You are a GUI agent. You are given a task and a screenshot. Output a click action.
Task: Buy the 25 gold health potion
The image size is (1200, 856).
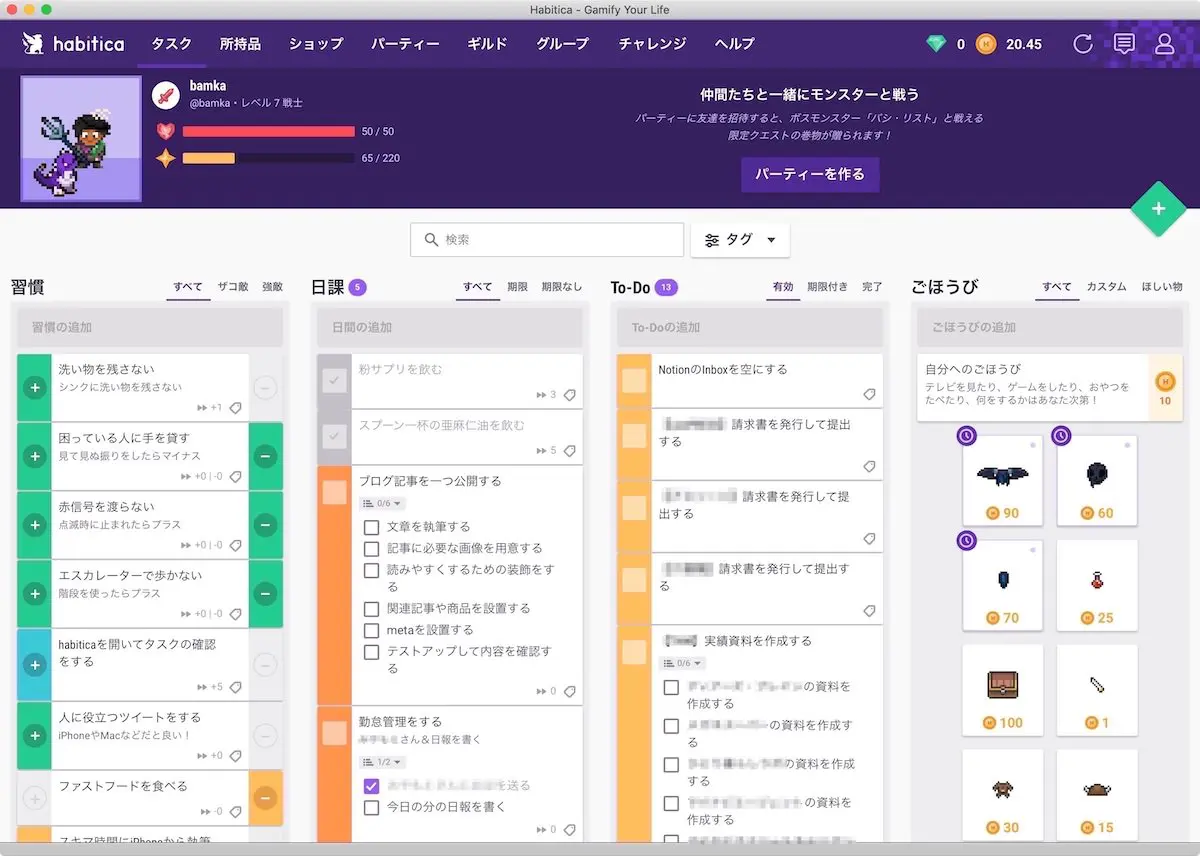click(1097, 585)
